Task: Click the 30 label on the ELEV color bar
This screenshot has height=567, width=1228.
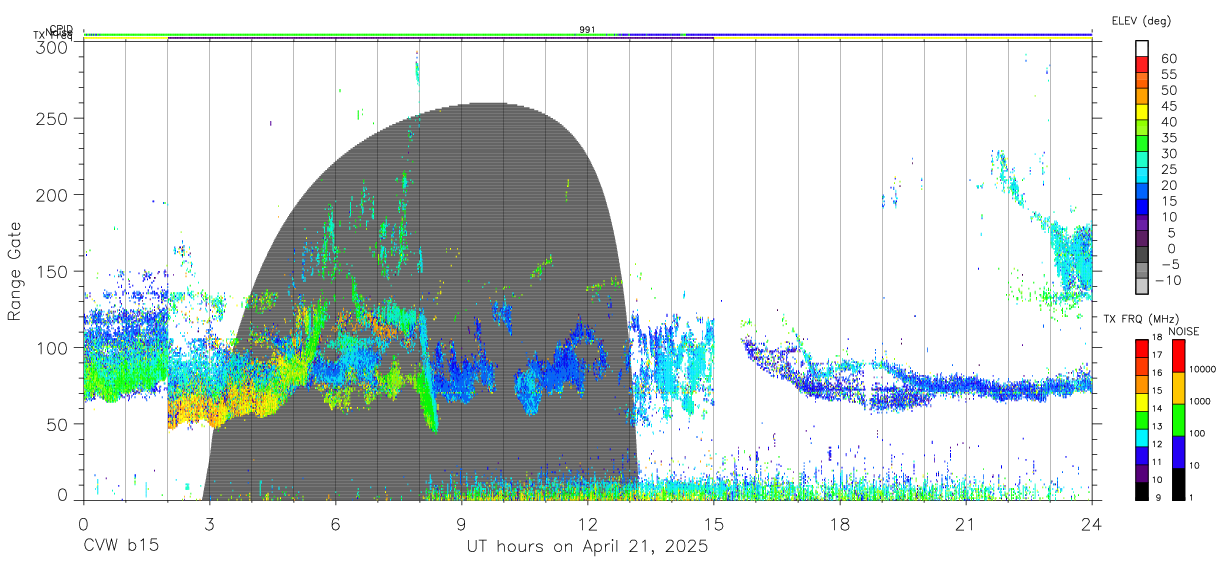Action: click(x=1169, y=153)
